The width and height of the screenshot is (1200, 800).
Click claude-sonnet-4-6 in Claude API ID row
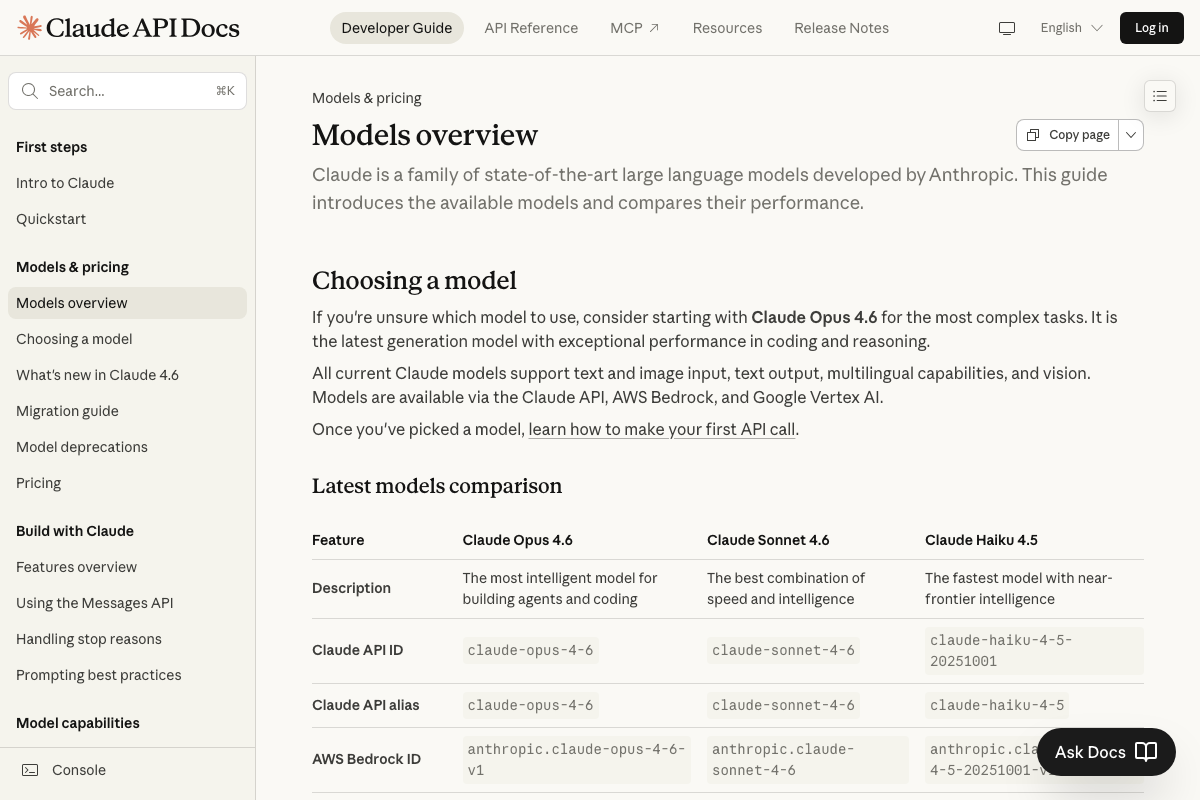783,650
